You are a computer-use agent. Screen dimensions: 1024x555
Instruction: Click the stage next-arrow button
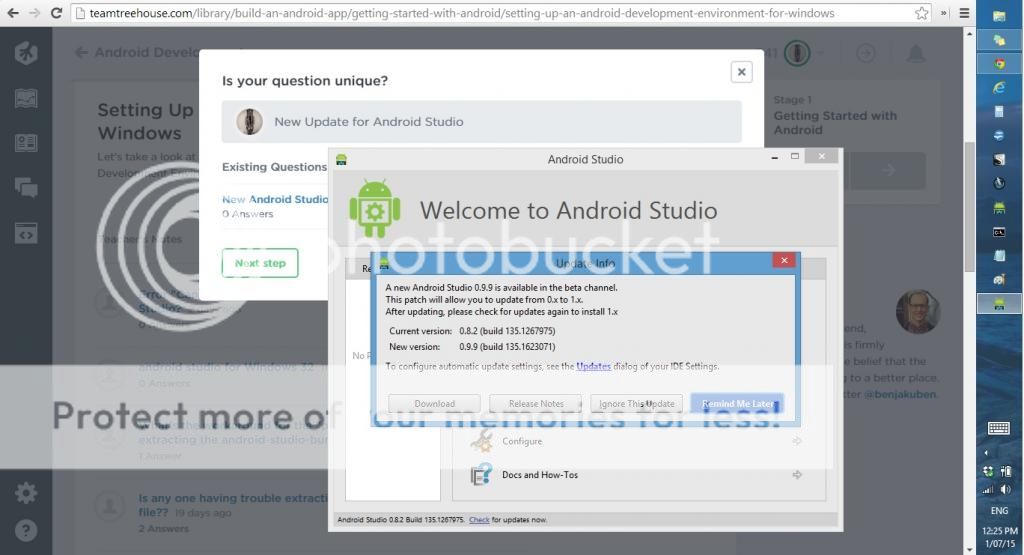[x=888, y=170]
